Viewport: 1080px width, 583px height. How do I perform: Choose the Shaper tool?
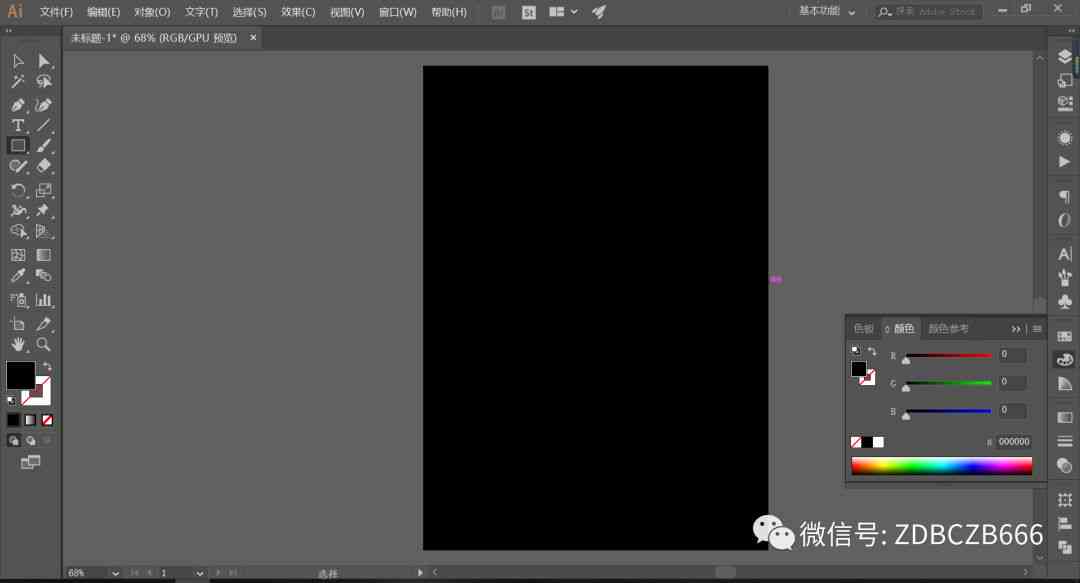[x=18, y=166]
